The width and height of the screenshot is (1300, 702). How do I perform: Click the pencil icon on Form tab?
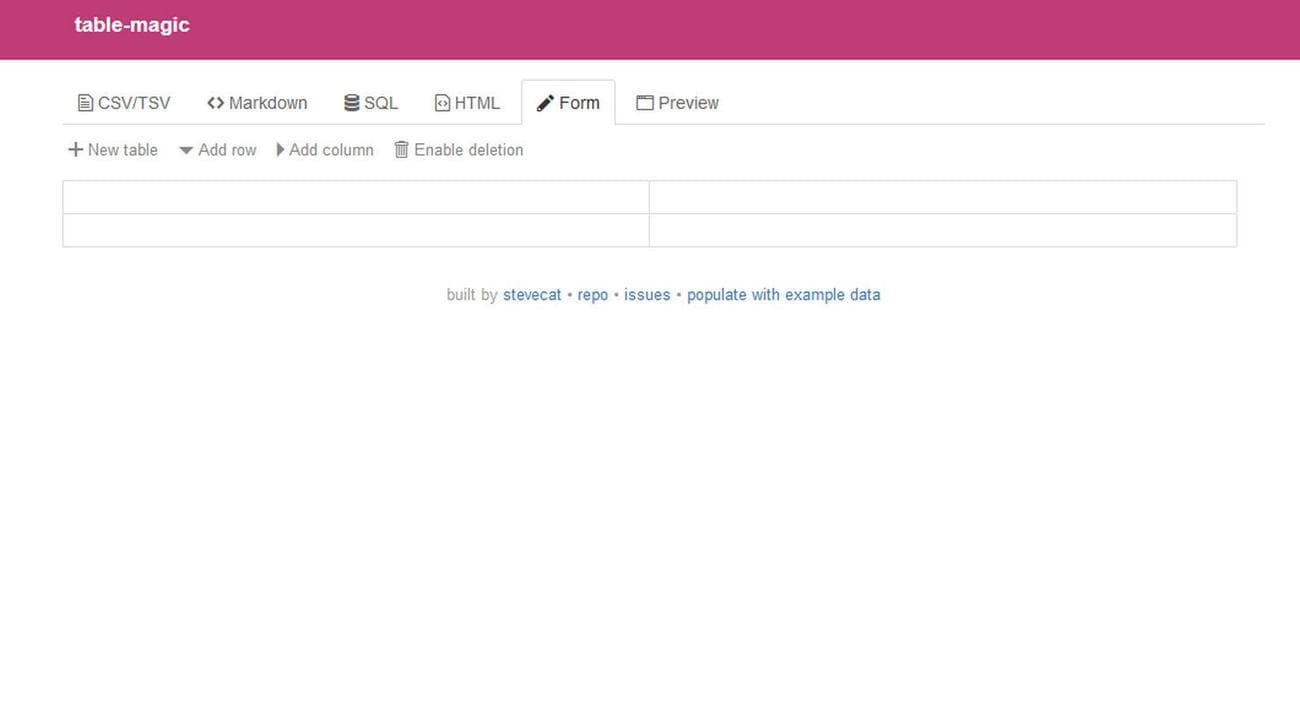545,103
